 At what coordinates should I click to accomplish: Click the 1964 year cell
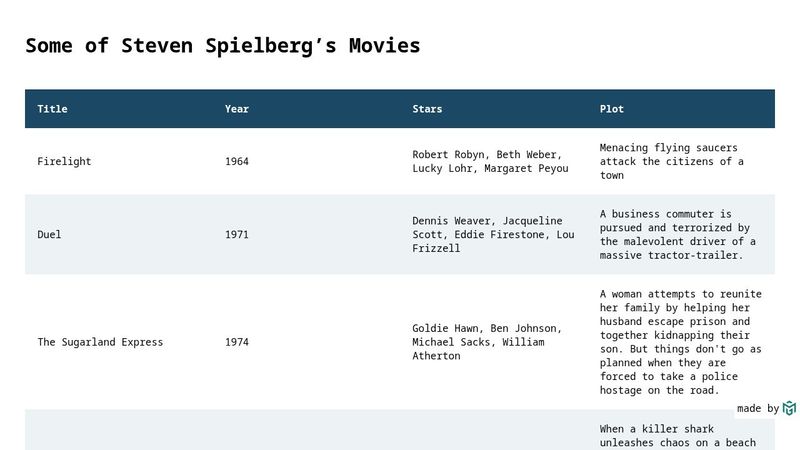point(306,161)
